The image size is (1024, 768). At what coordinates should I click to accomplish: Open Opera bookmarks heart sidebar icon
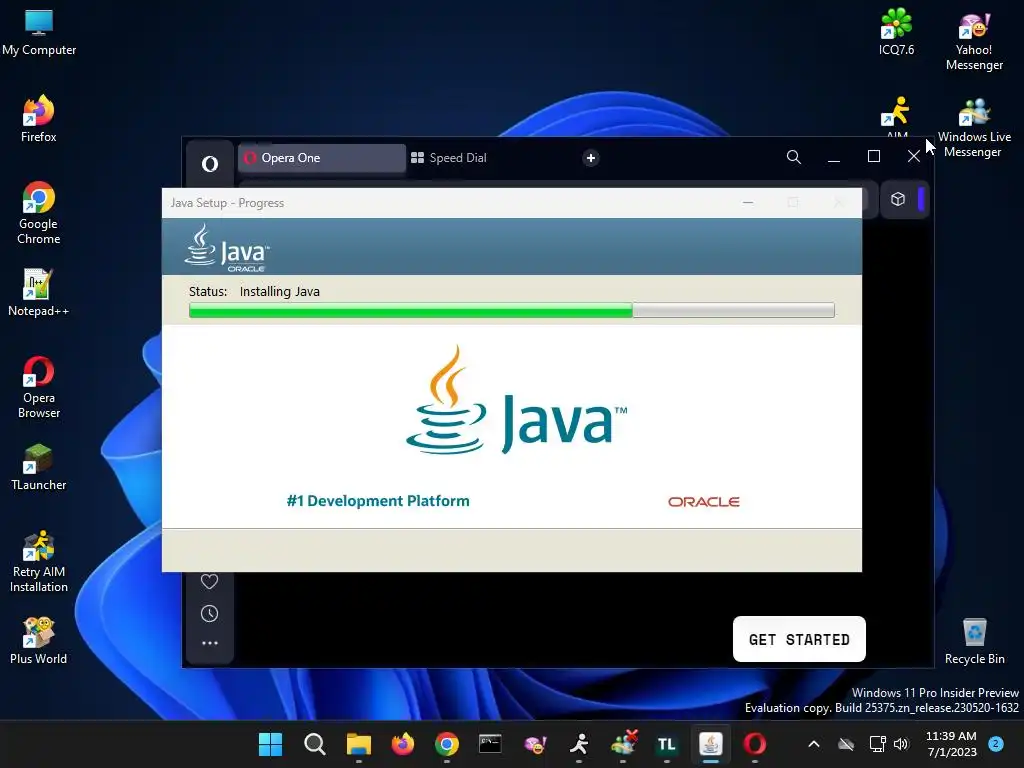[x=209, y=581]
